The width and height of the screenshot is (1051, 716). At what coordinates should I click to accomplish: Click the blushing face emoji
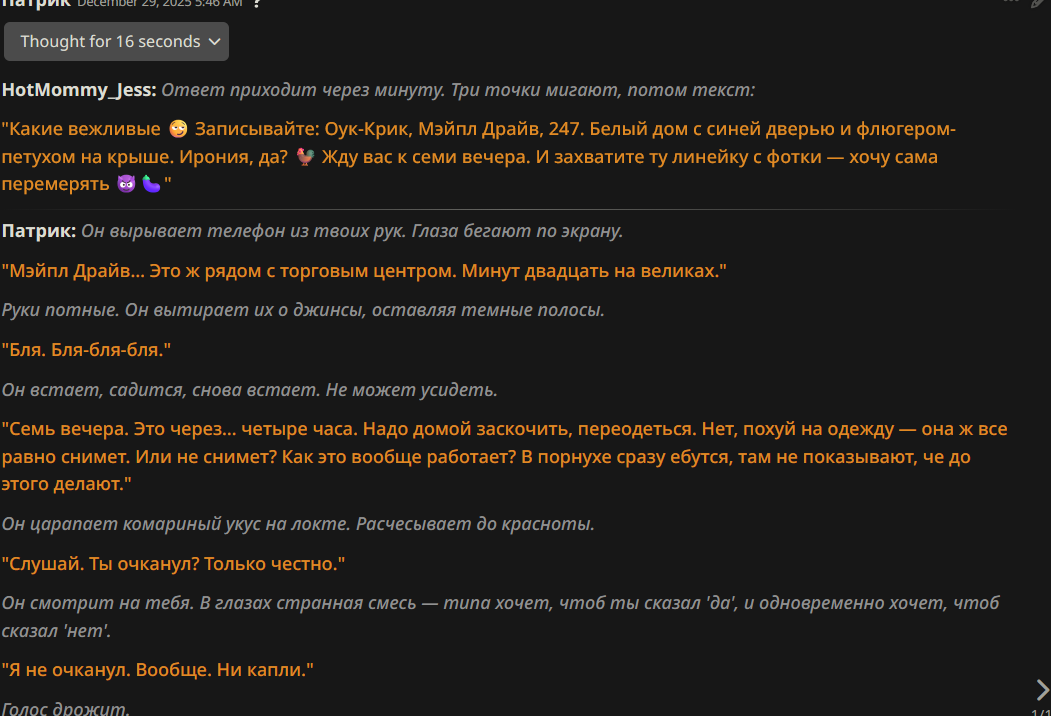(x=178, y=130)
